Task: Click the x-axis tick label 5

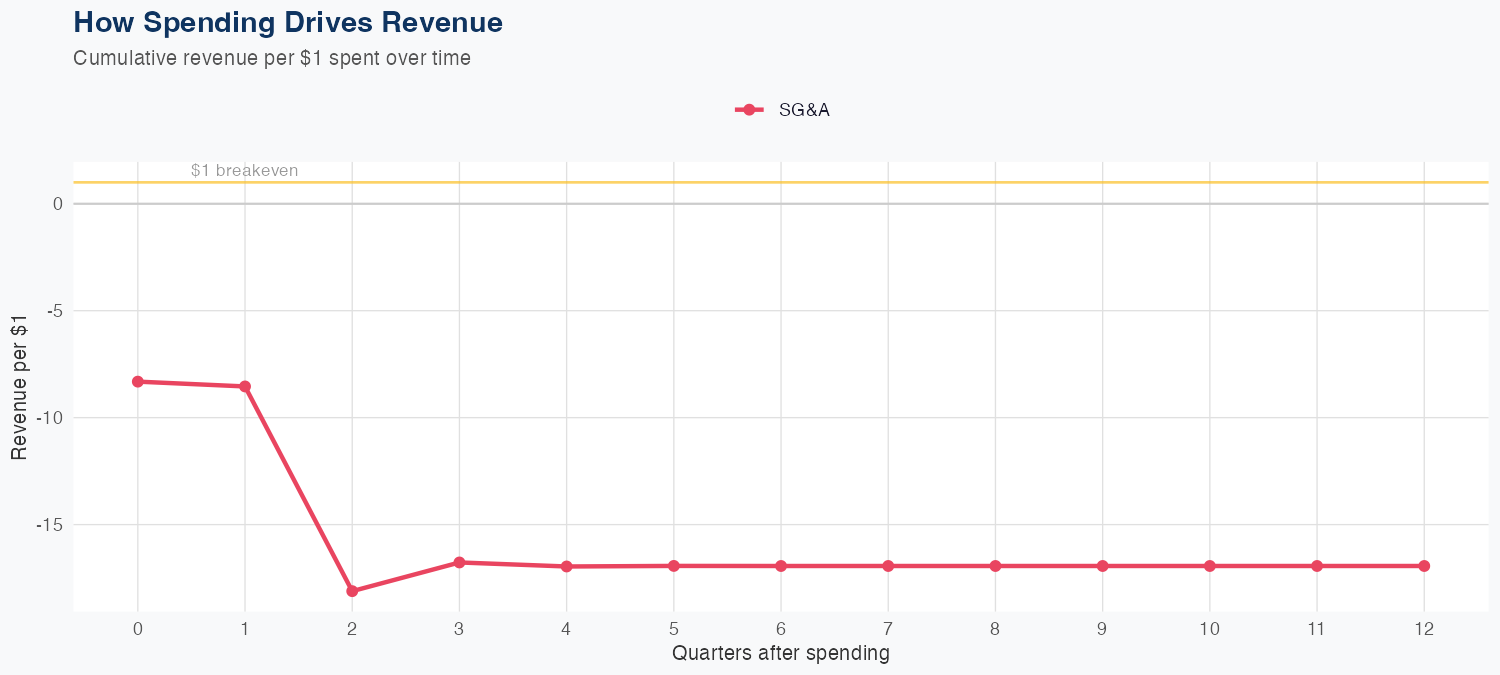Action: pyautogui.click(x=673, y=629)
